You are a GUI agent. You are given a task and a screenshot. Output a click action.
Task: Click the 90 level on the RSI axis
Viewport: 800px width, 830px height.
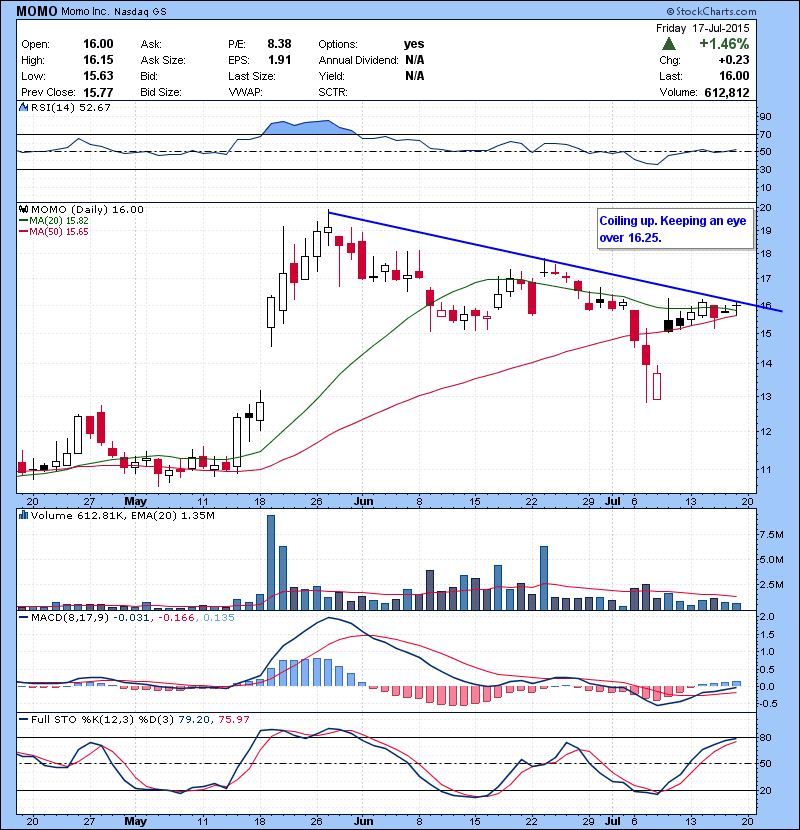(766, 116)
